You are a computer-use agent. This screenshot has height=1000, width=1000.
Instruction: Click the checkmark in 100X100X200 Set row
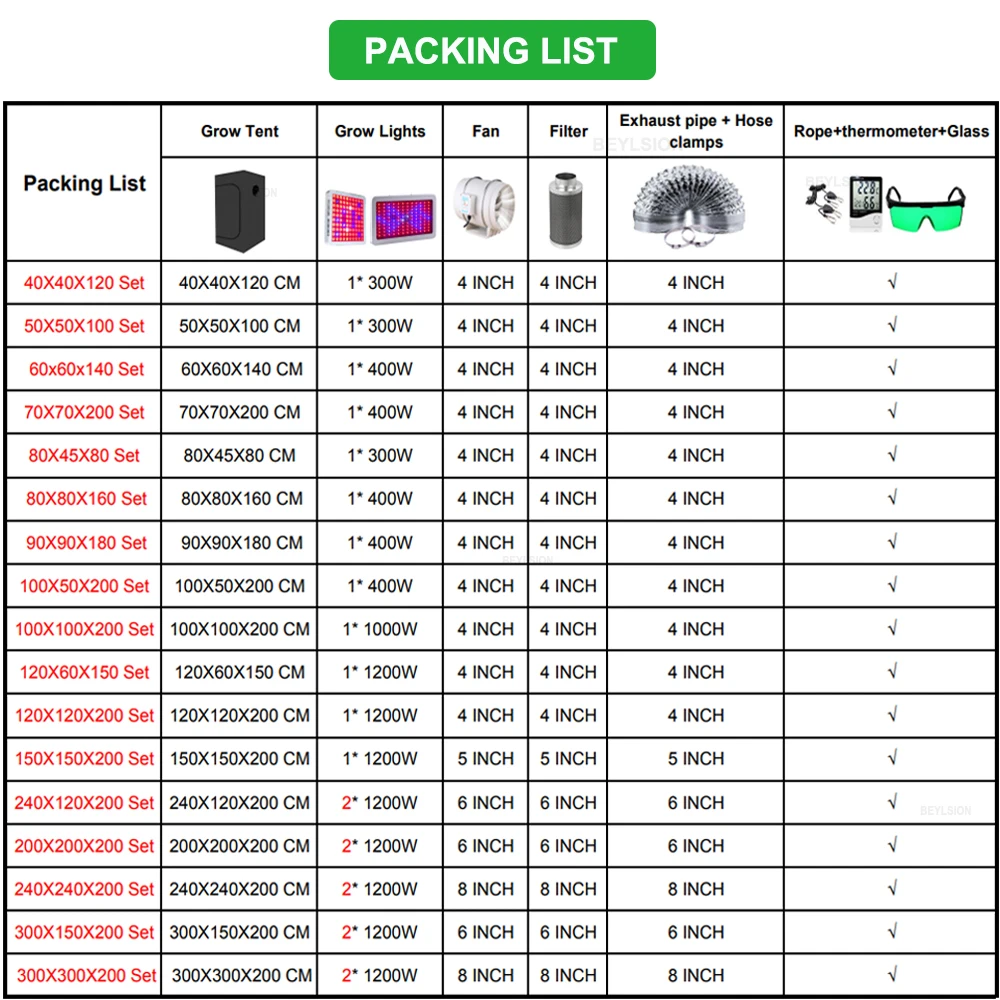pos(892,628)
